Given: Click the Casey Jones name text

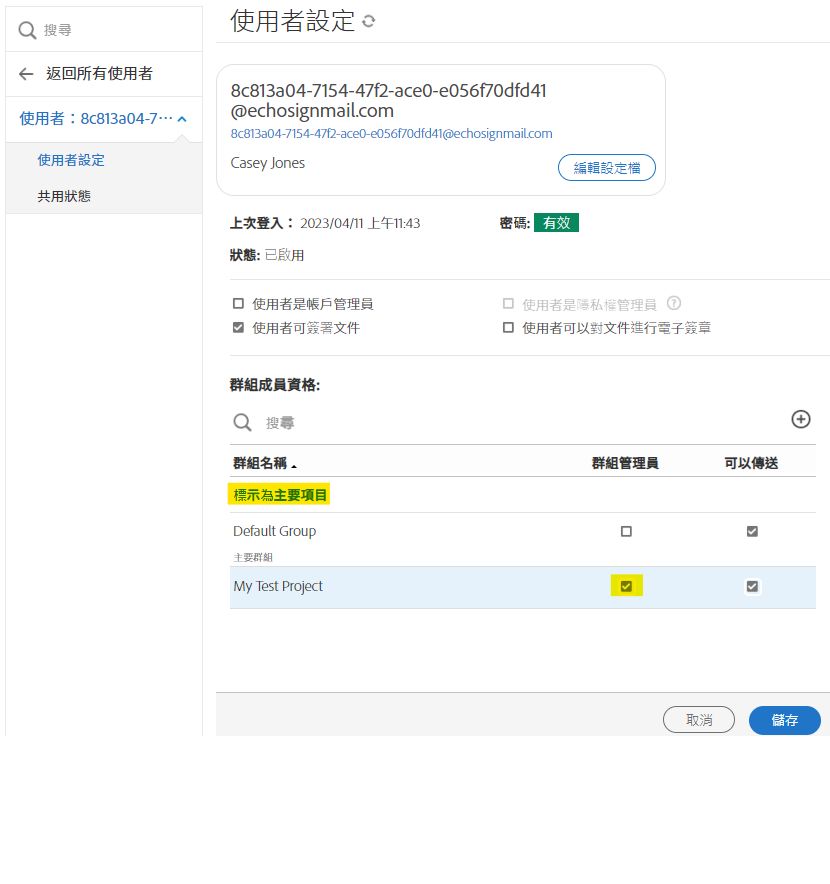Looking at the screenshot, I should coord(268,163).
